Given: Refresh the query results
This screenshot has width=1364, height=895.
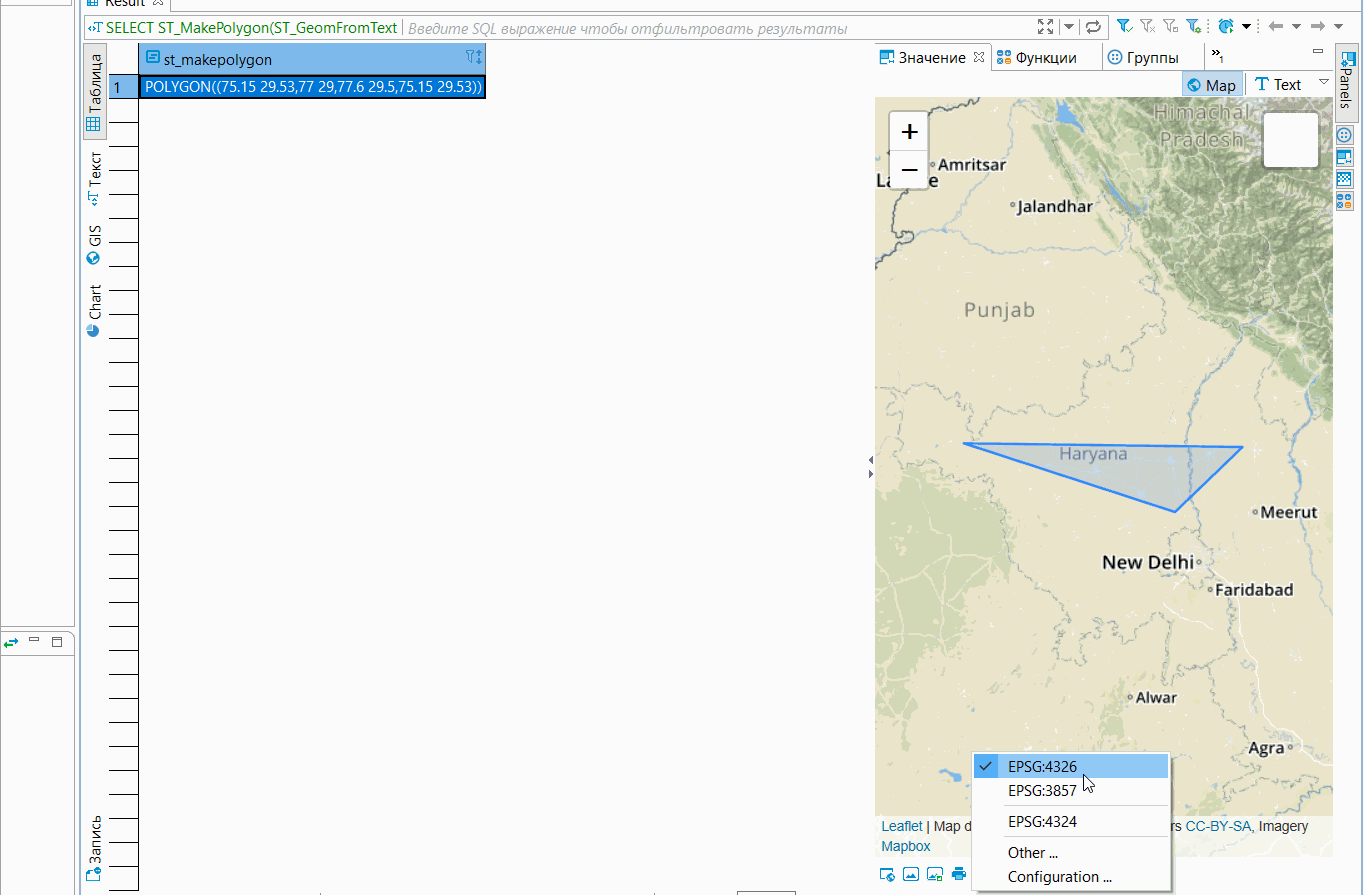Looking at the screenshot, I should pos(1093,27).
